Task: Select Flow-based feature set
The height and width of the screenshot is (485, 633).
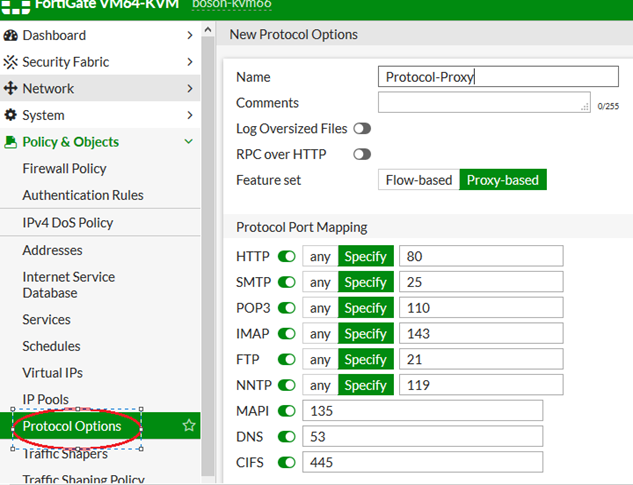Action: point(418,180)
